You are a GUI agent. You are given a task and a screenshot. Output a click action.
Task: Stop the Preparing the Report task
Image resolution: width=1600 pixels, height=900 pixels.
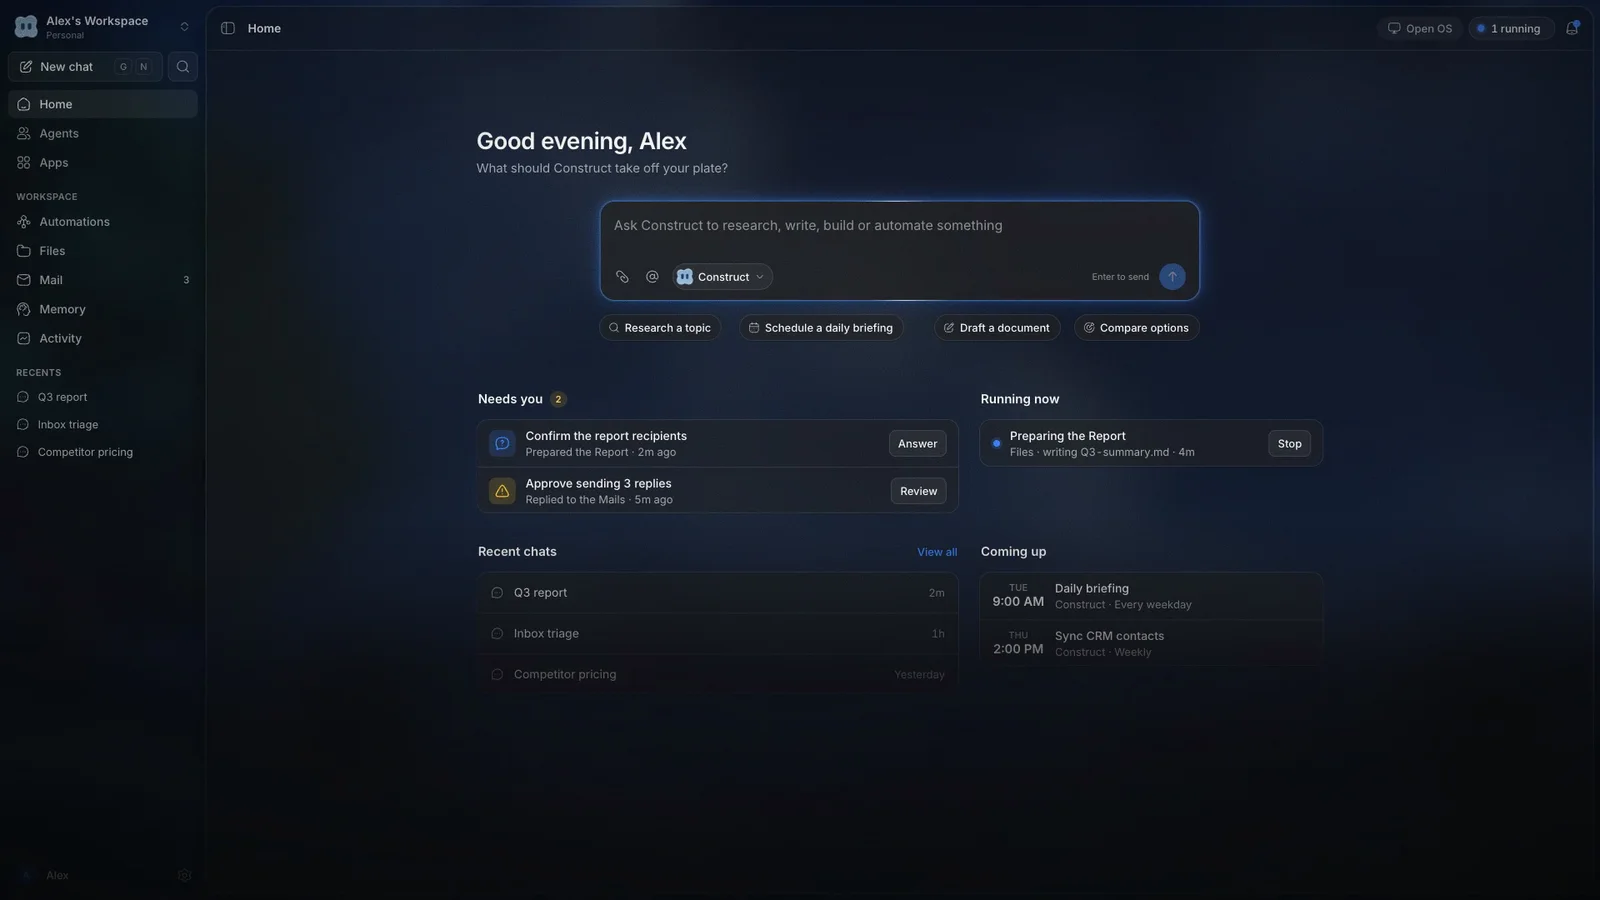[x=1289, y=444]
